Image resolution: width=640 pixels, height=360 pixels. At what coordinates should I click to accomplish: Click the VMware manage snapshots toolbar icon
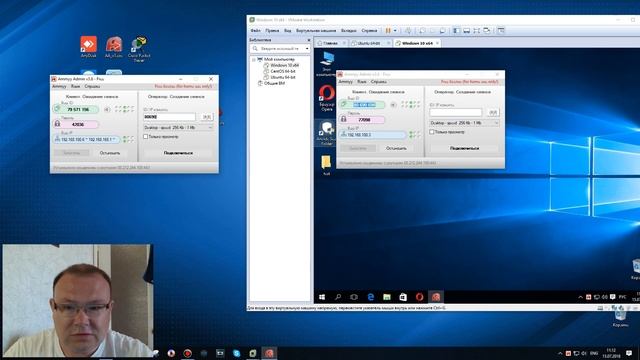442,31
